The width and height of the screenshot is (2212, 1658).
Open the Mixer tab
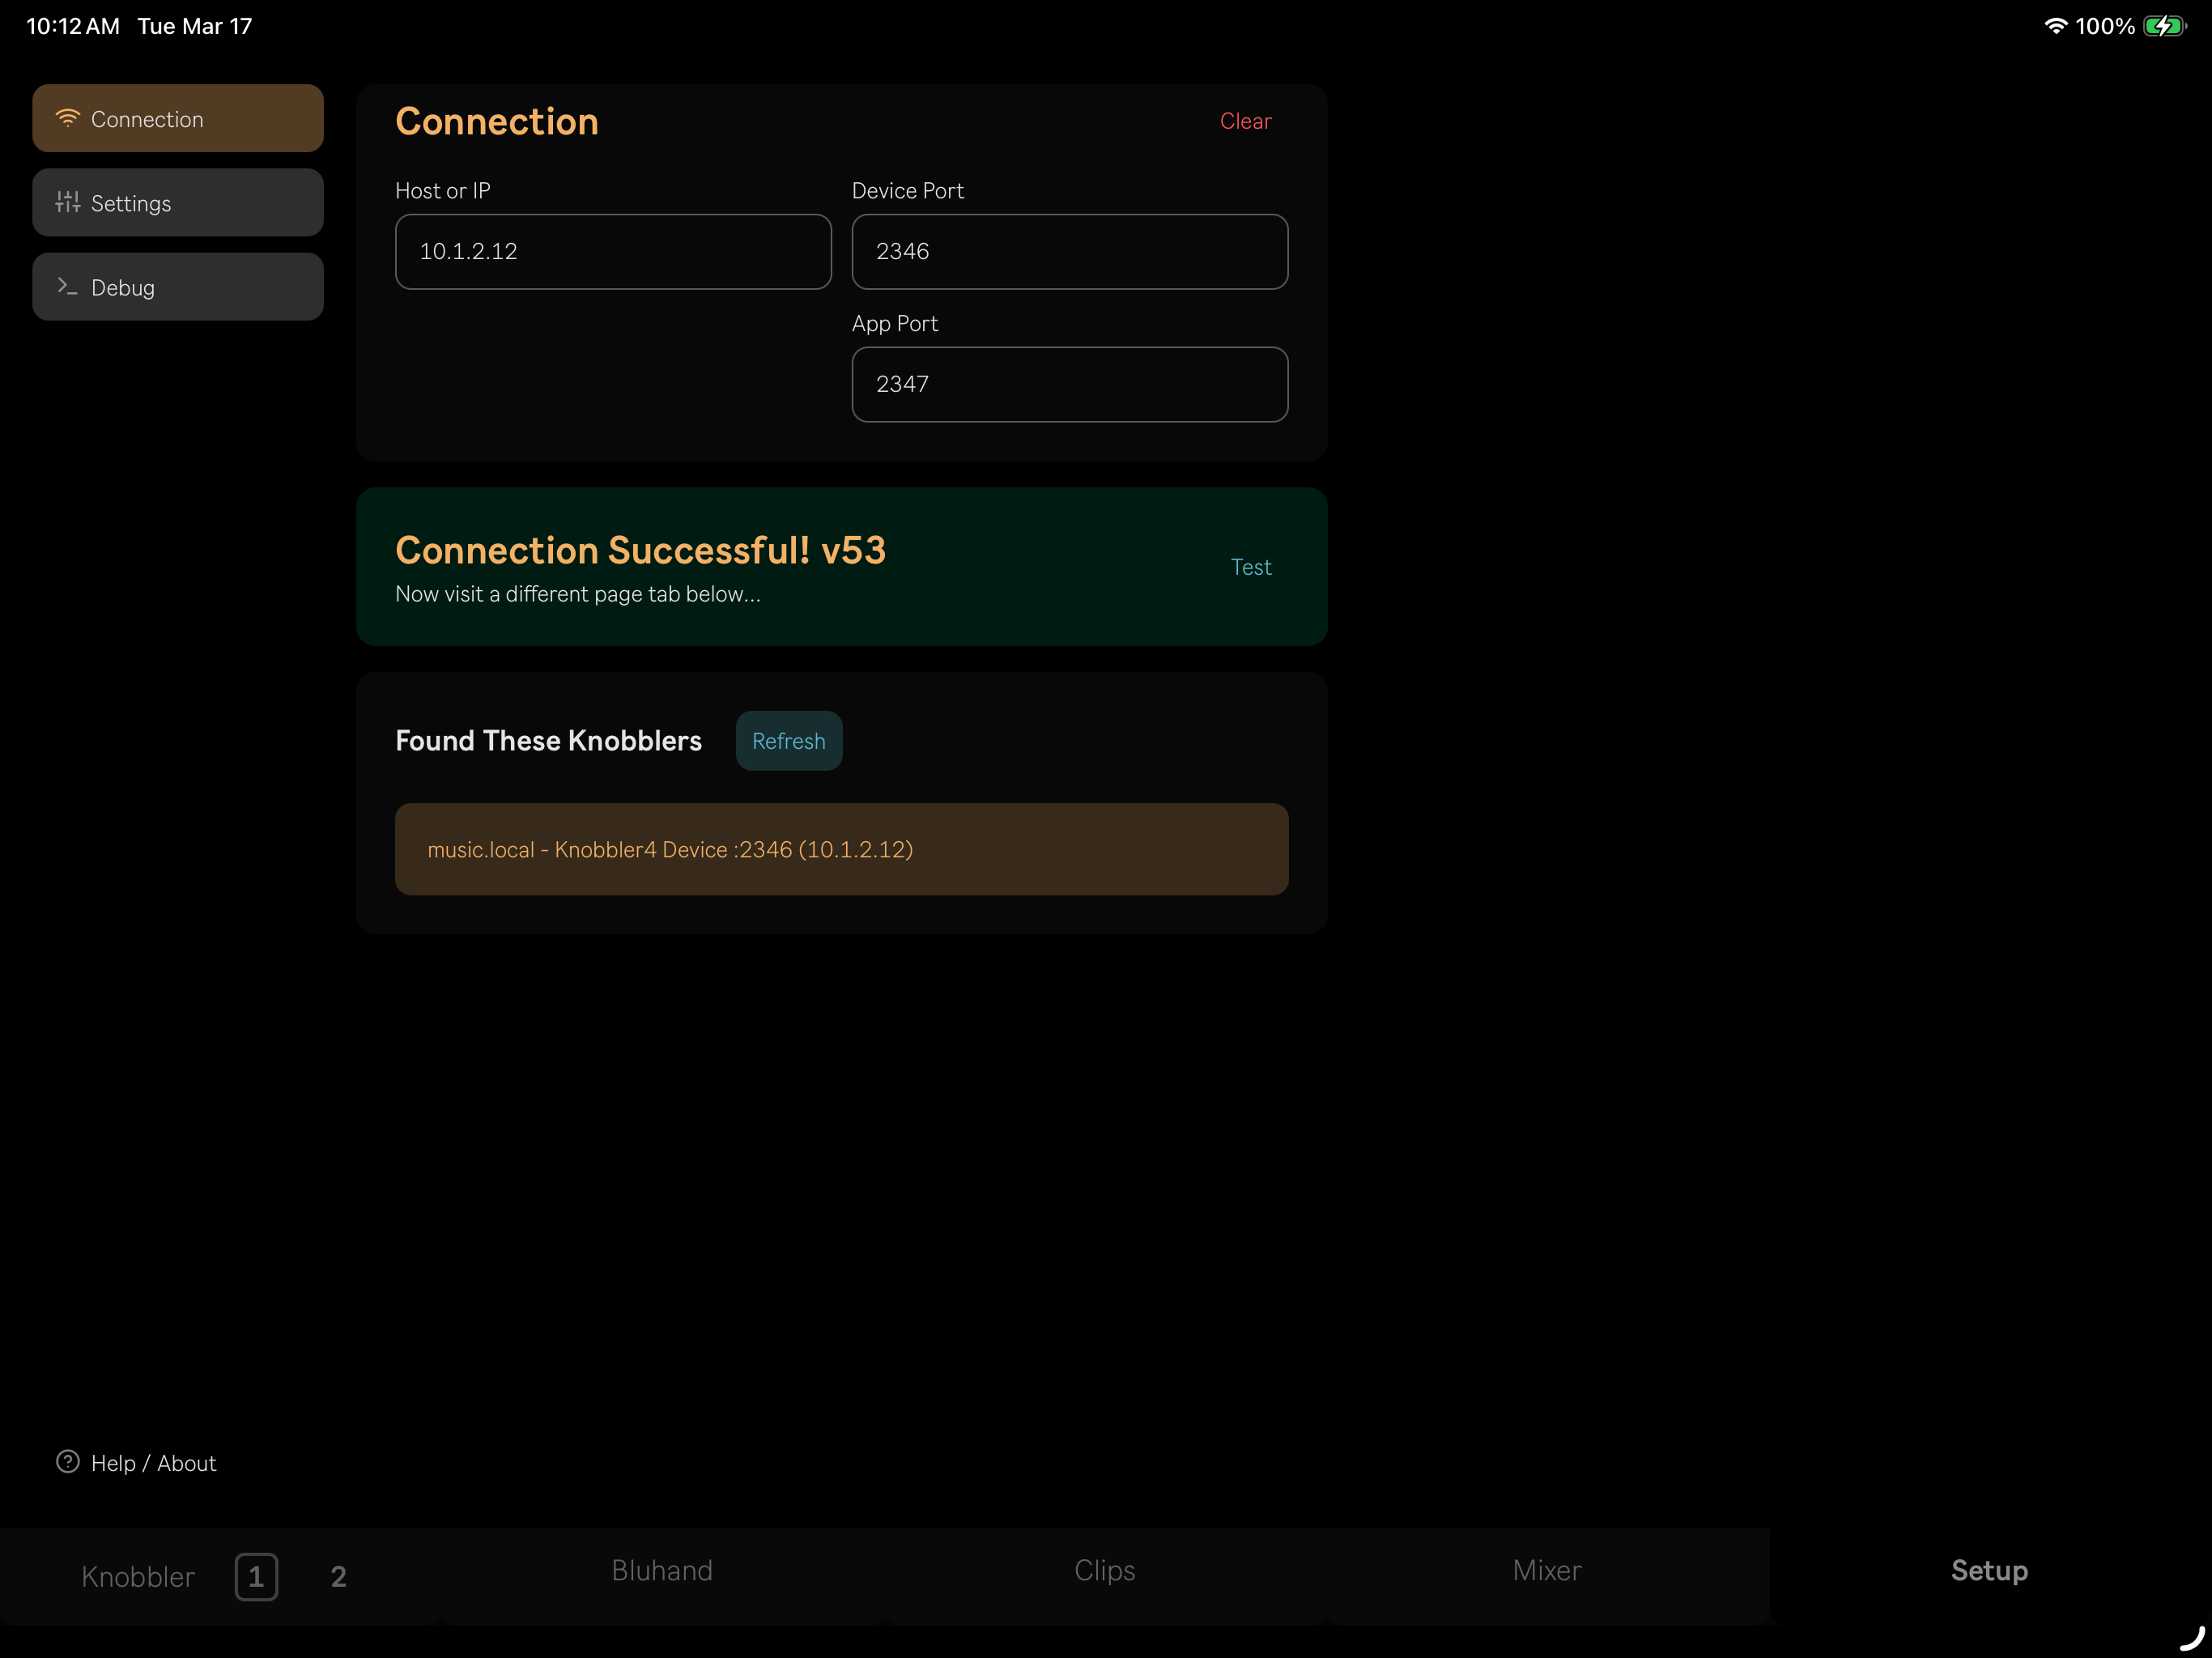1546,1570
